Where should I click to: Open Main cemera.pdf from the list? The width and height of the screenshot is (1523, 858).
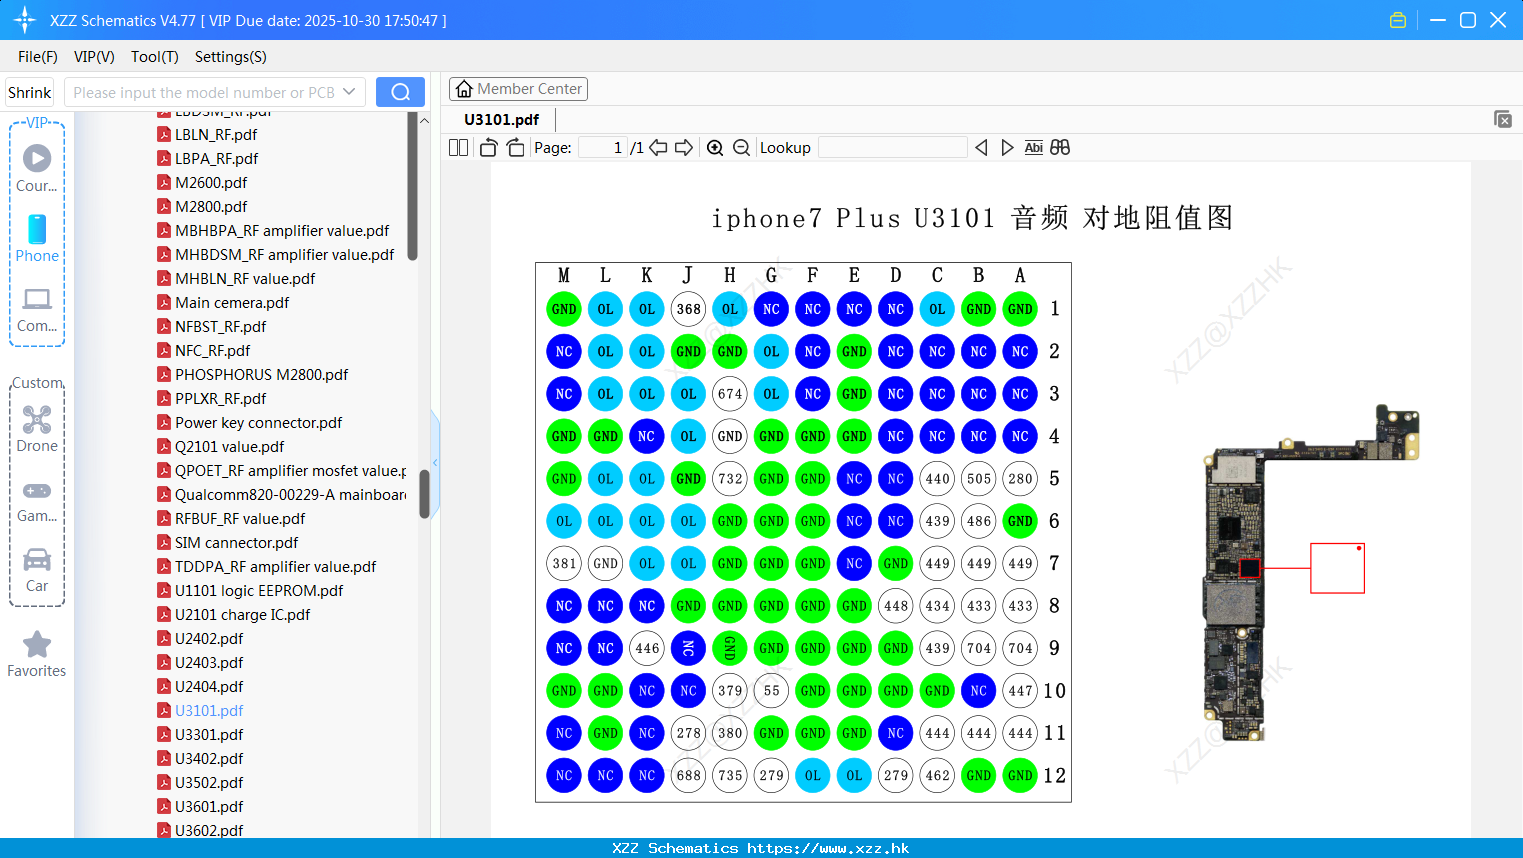coord(232,303)
